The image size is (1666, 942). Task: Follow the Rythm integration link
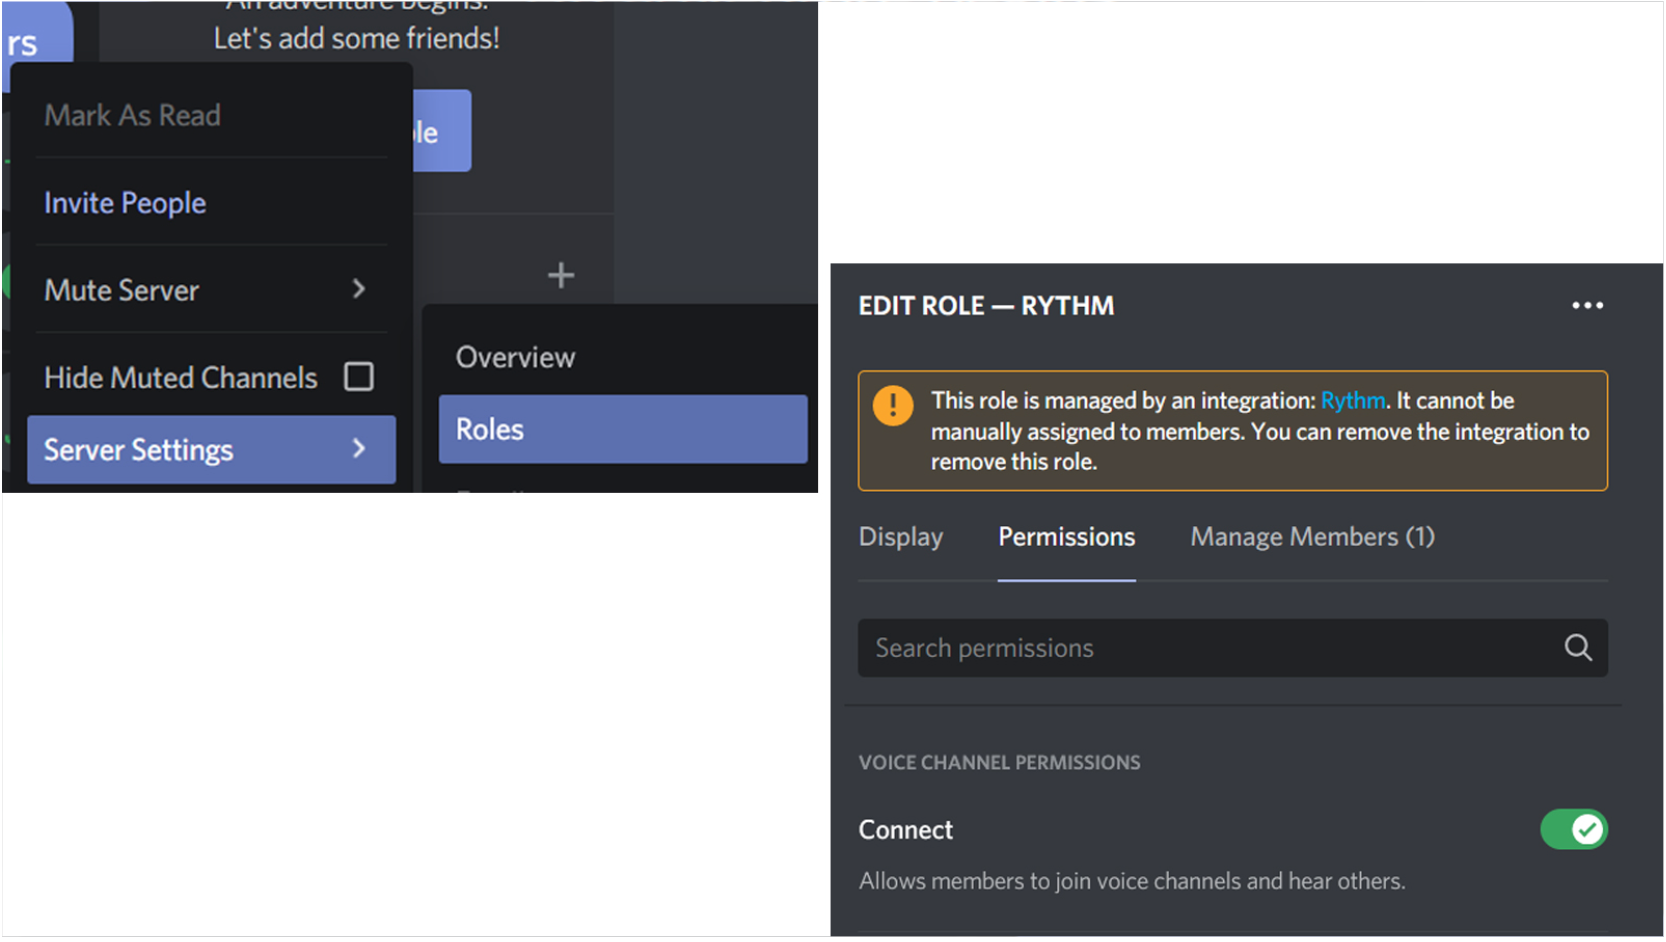pyautogui.click(x=1352, y=401)
